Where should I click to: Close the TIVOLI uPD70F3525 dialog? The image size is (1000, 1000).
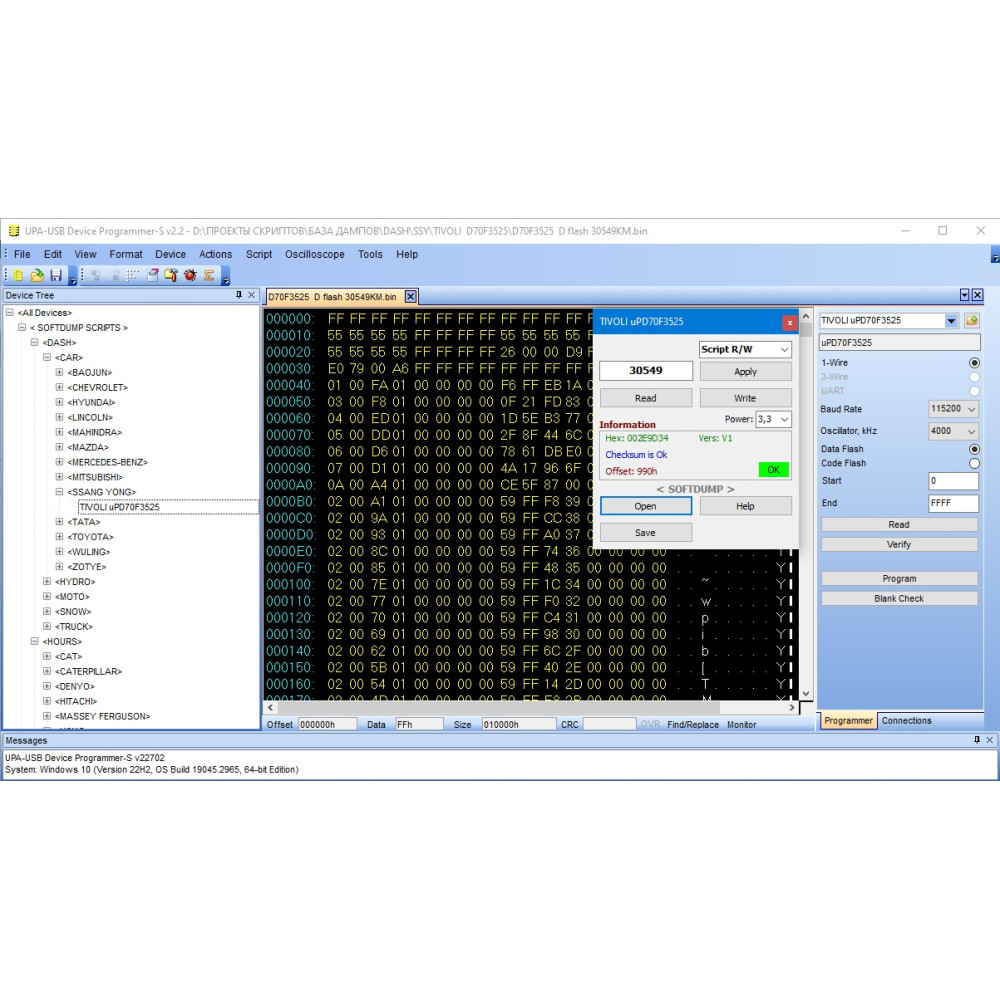[790, 323]
